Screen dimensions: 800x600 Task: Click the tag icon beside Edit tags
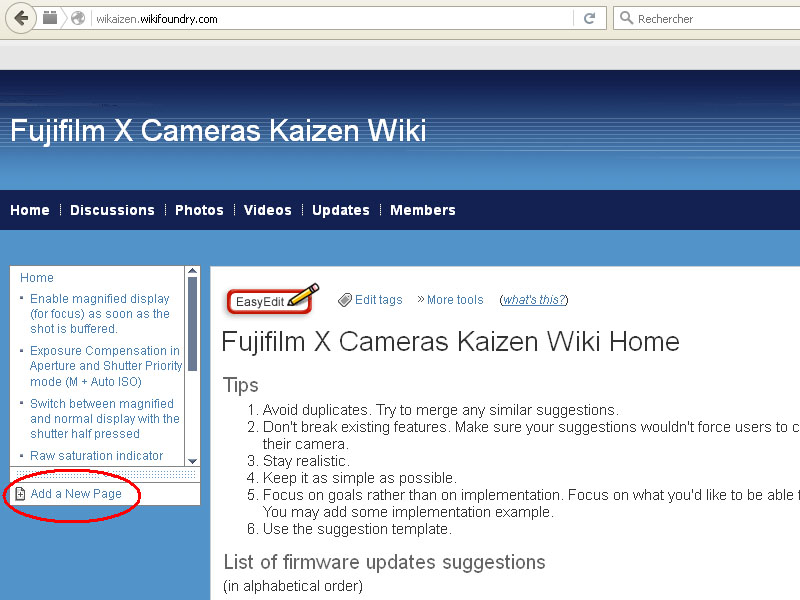(x=345, y=300)
